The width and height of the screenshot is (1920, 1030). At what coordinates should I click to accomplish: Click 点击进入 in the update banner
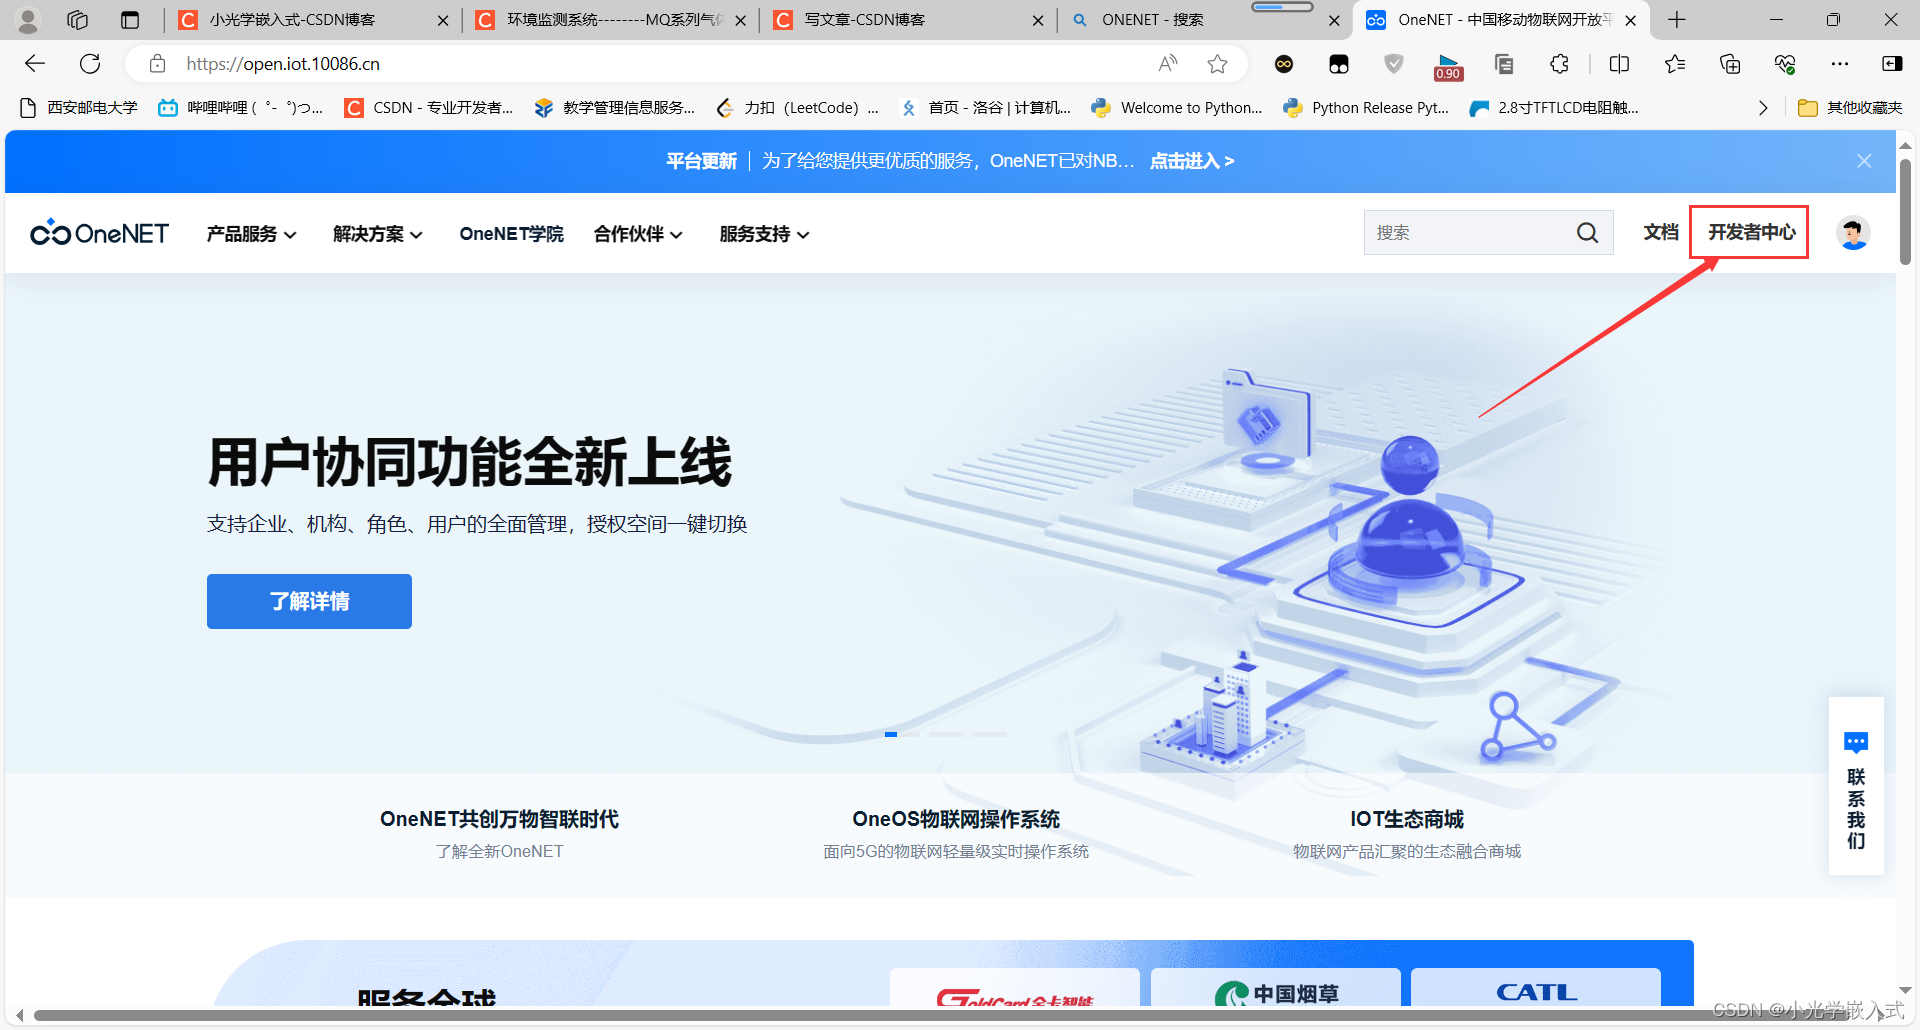(1192, 161)
